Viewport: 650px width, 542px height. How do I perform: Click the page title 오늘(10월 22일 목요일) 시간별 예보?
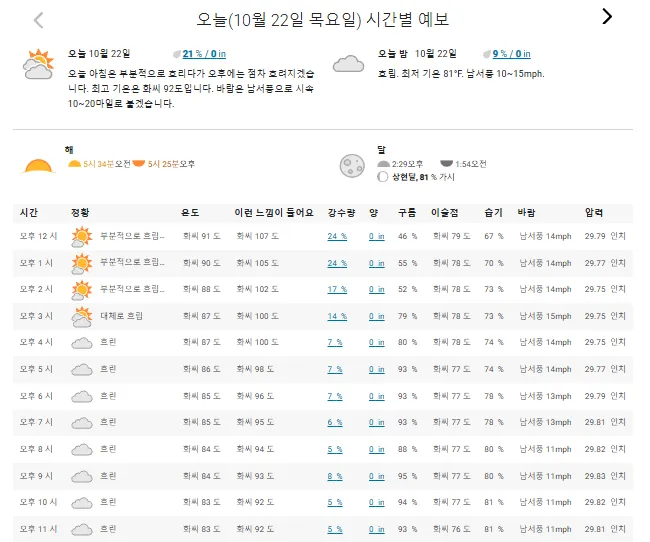323,19
